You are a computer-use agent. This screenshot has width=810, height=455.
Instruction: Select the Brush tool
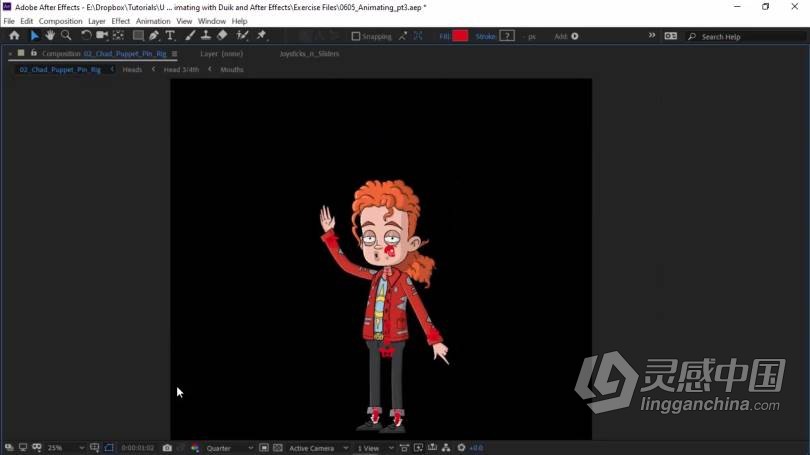190,36
